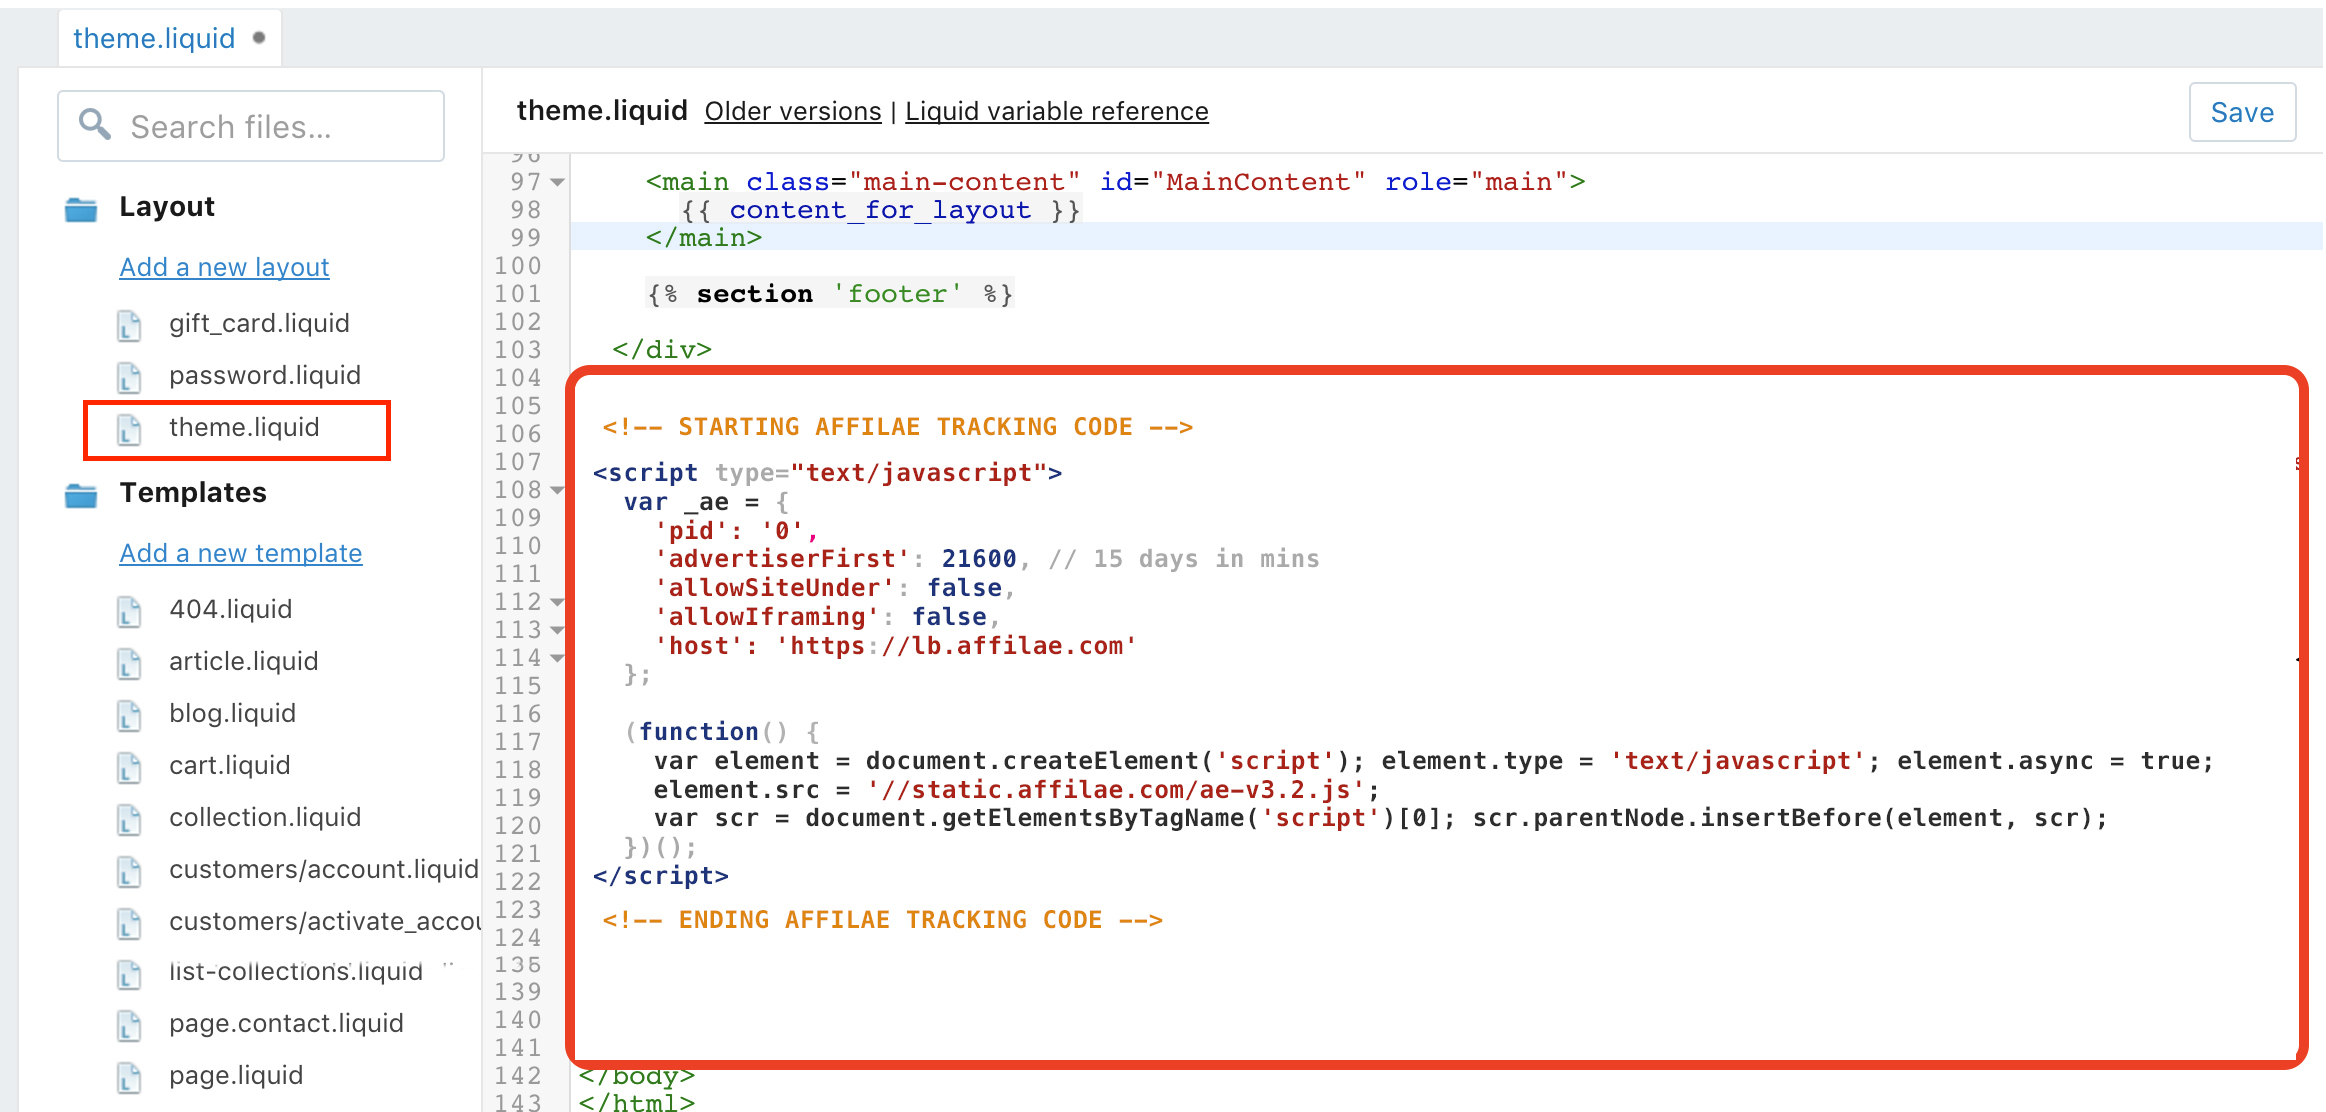This screenshot has height=1112, width=2326.
Task: Click the 'advertiserFirst': 21600 code line
Action: coord(986,559)
